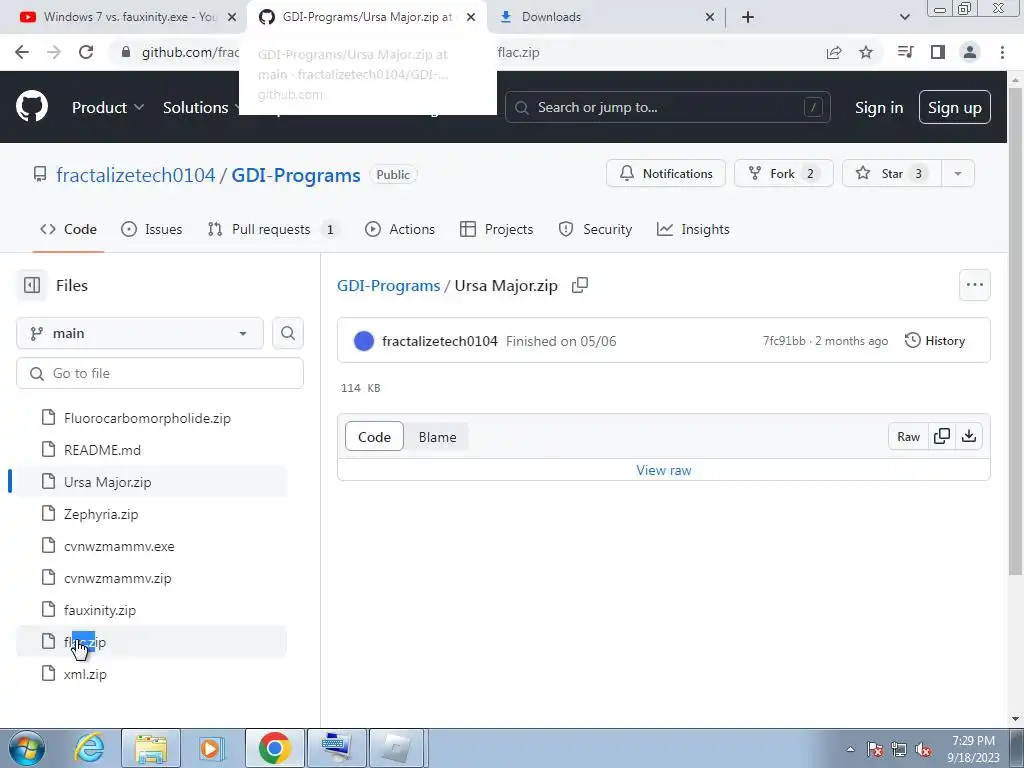The width and height of the screenshot is (1024, 768).
Task: Bookmark this page with the star icon
Action: coord(866,52)
